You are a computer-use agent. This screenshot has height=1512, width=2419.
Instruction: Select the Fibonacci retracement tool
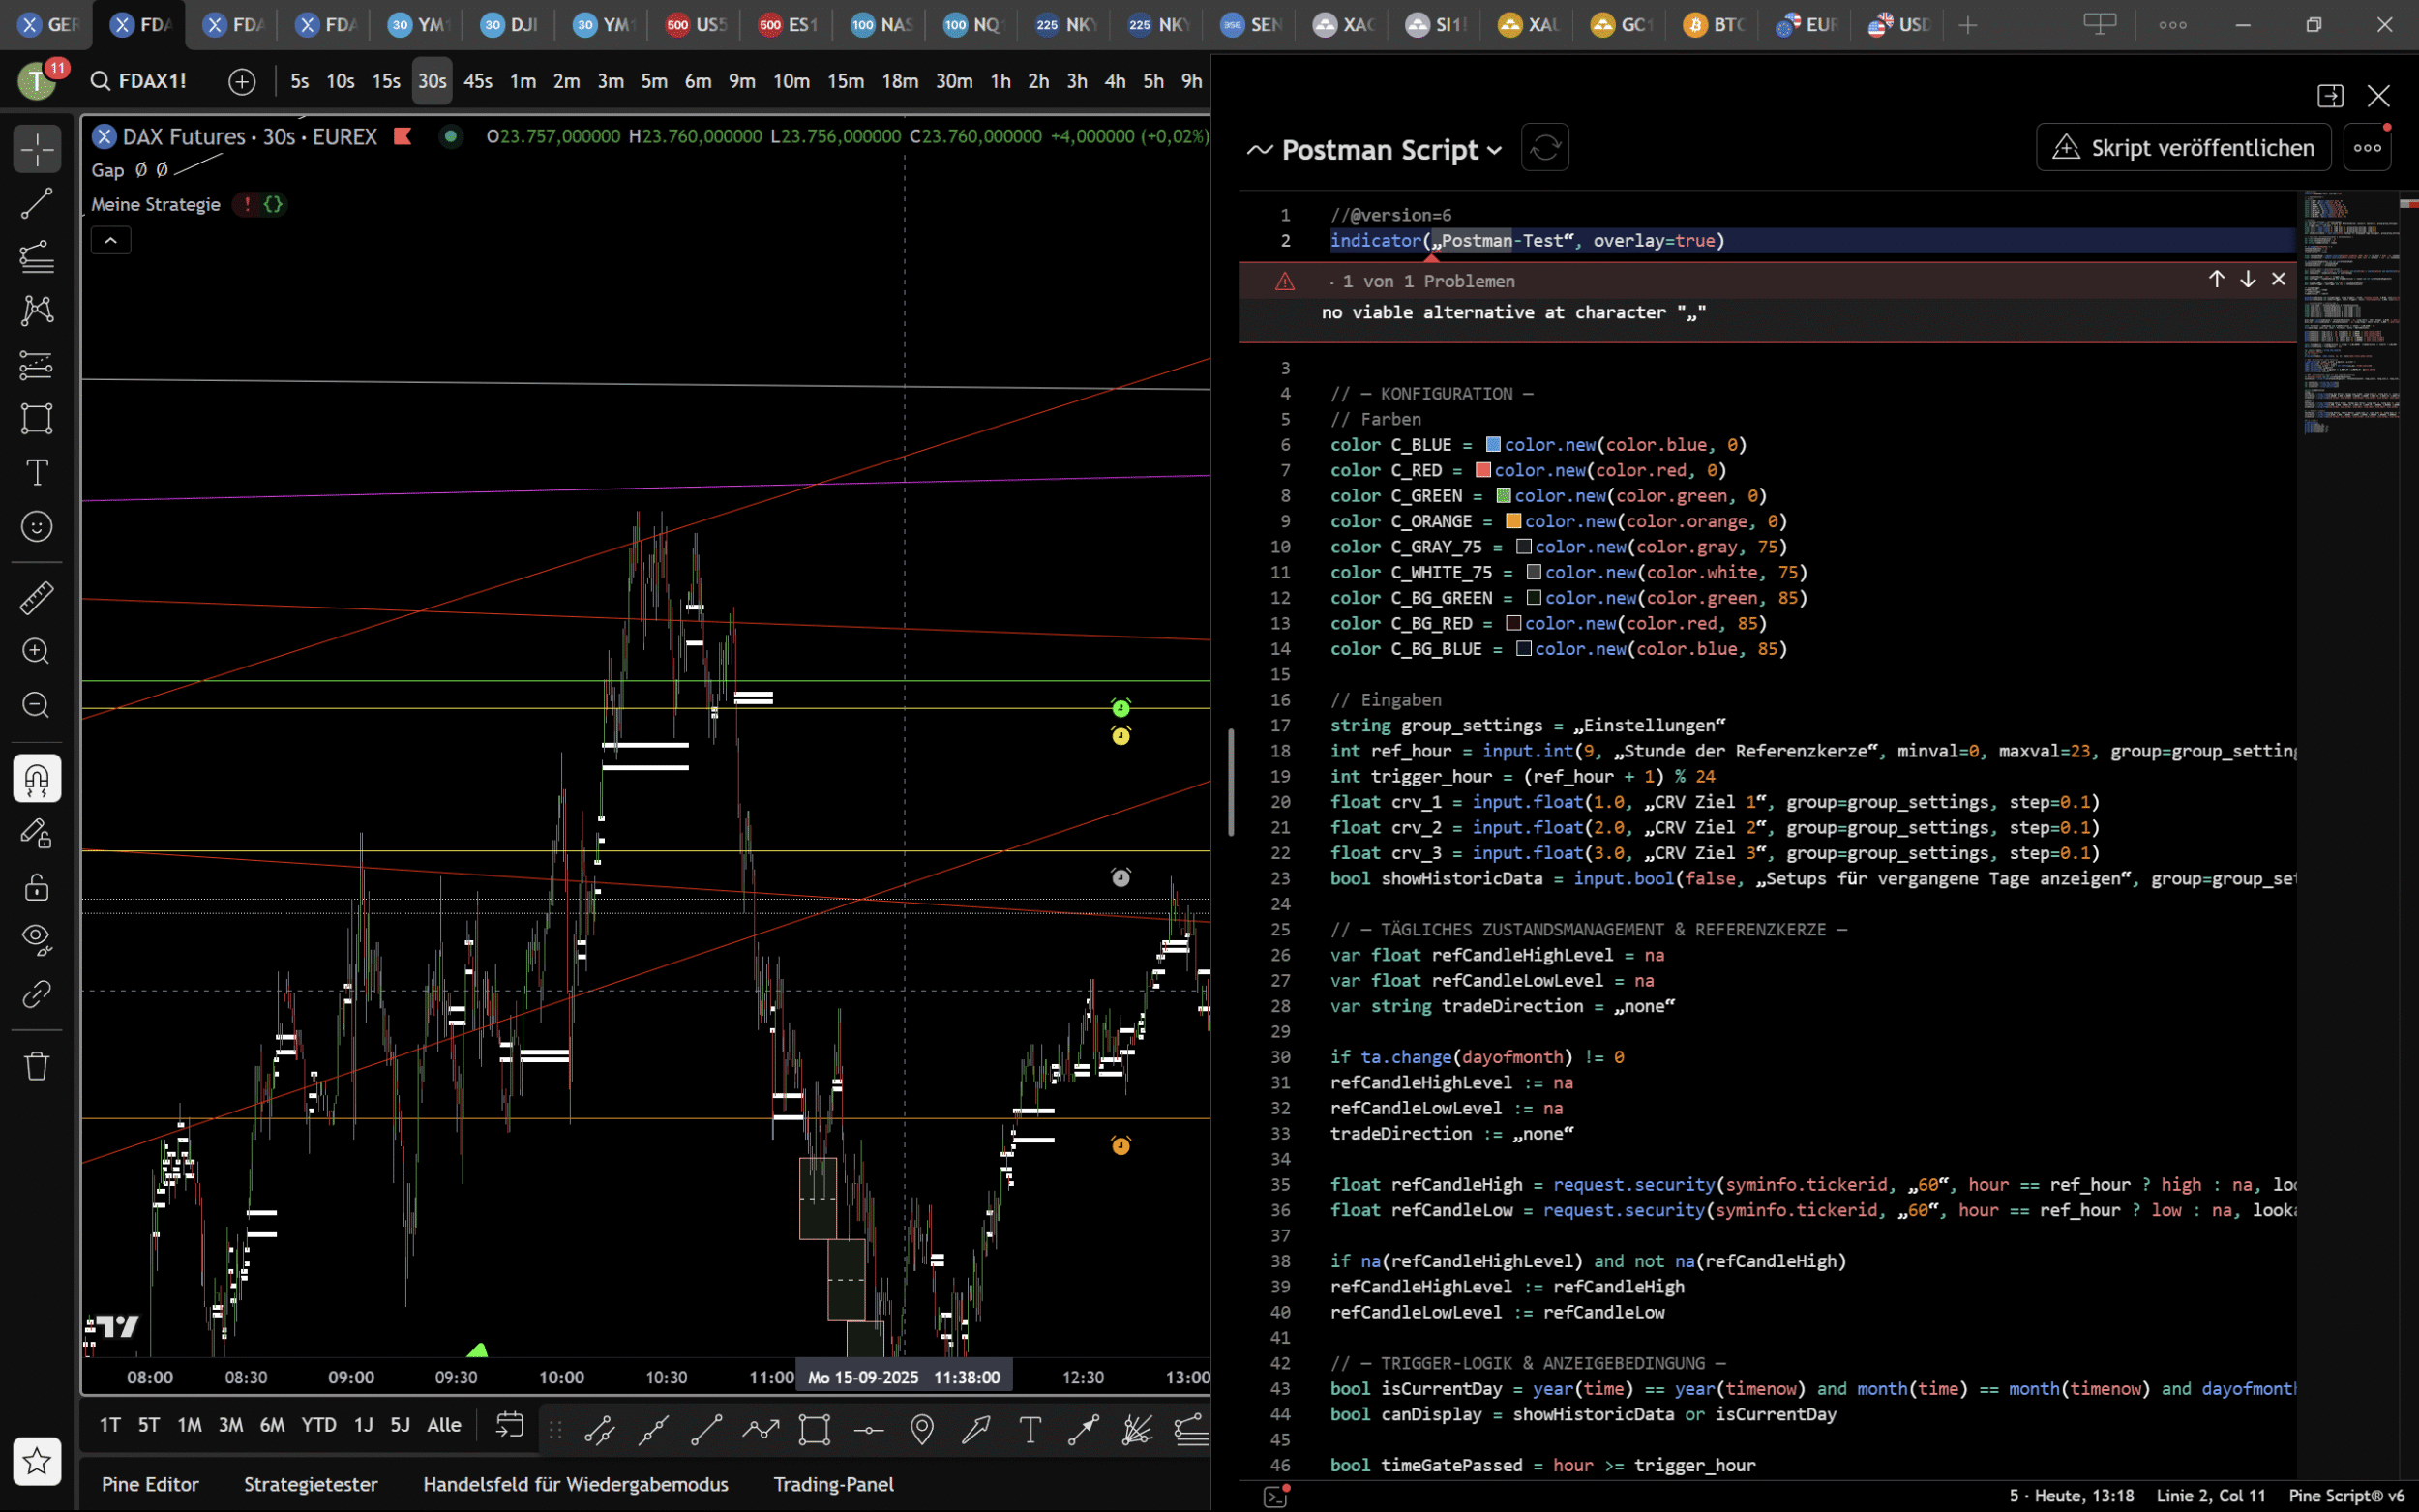click(37, 257)
